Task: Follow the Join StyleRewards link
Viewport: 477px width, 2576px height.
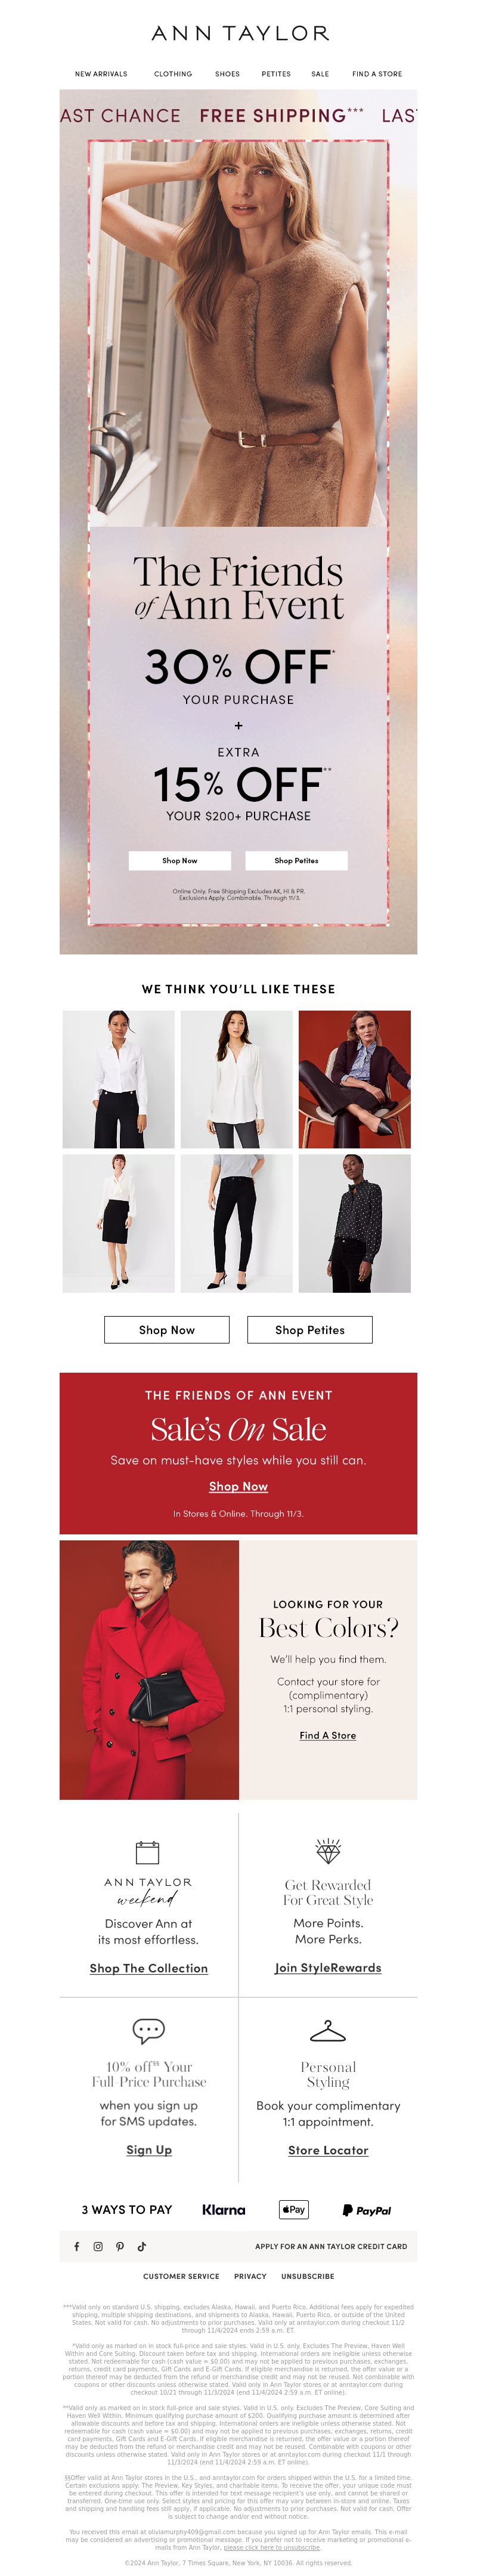Action: click(328, 1967)
